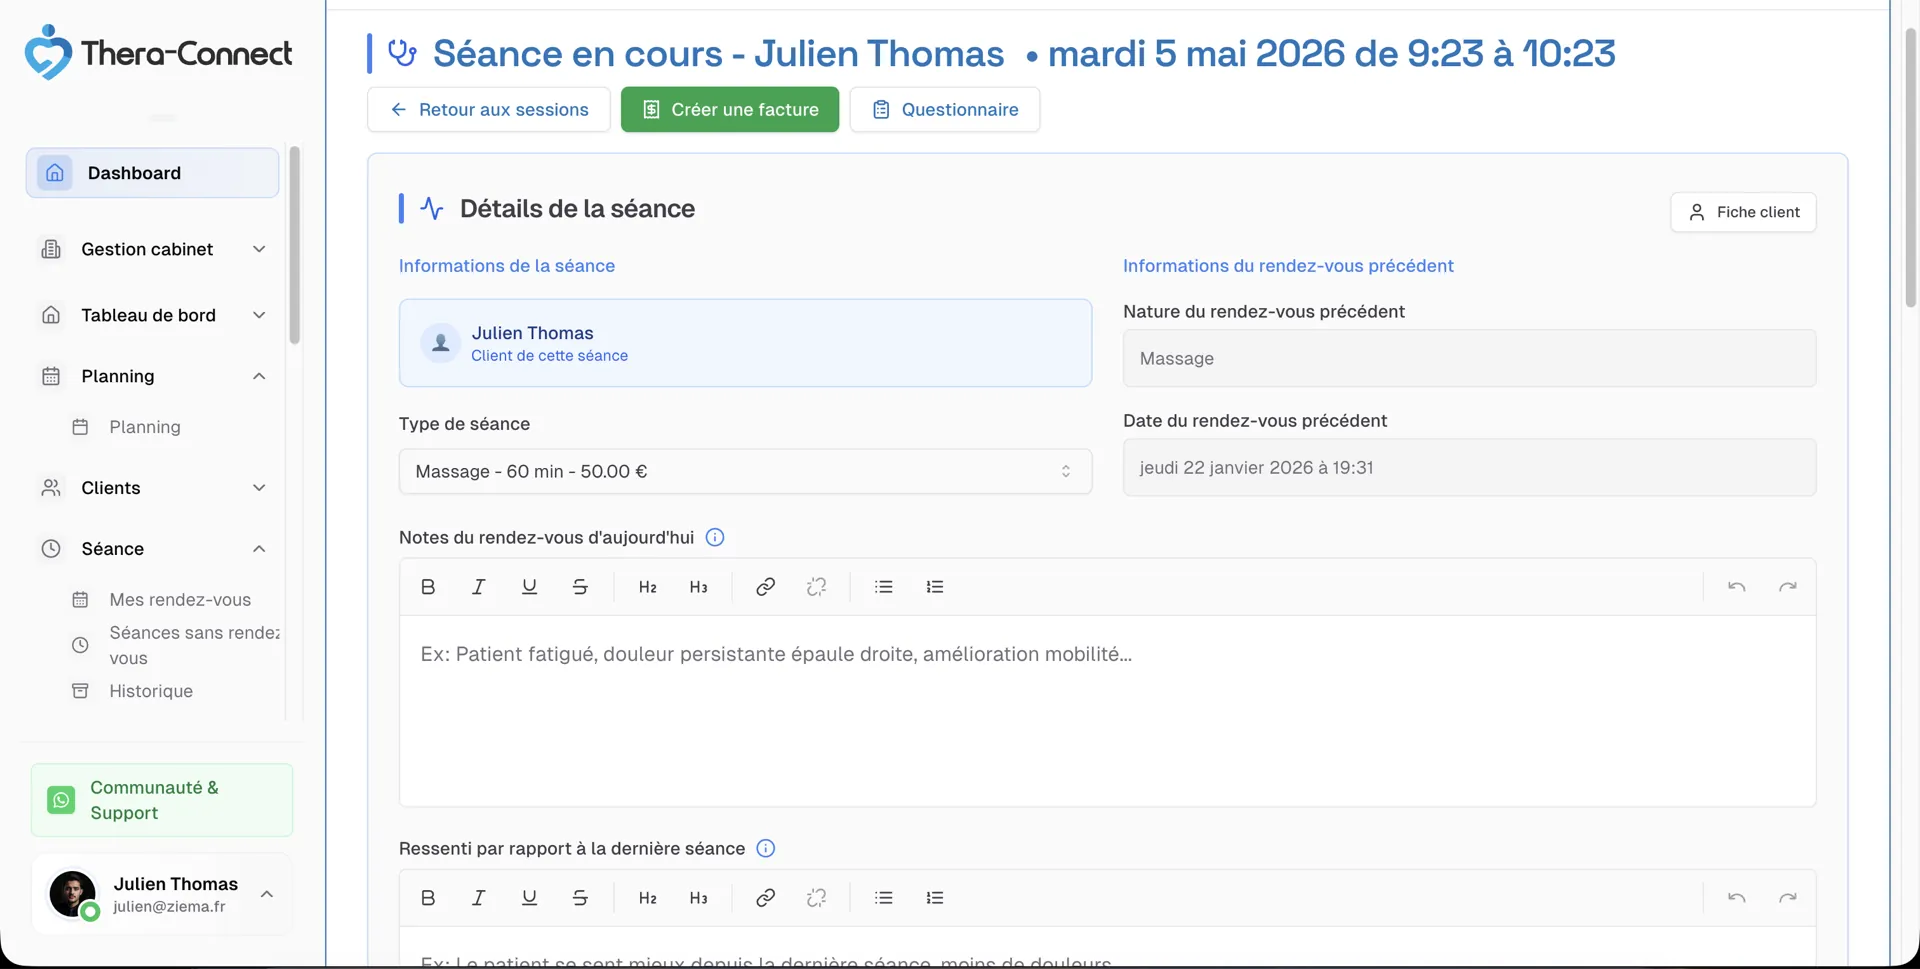Open the Questionnaire

pyautogui.click(x=945, y=109)
